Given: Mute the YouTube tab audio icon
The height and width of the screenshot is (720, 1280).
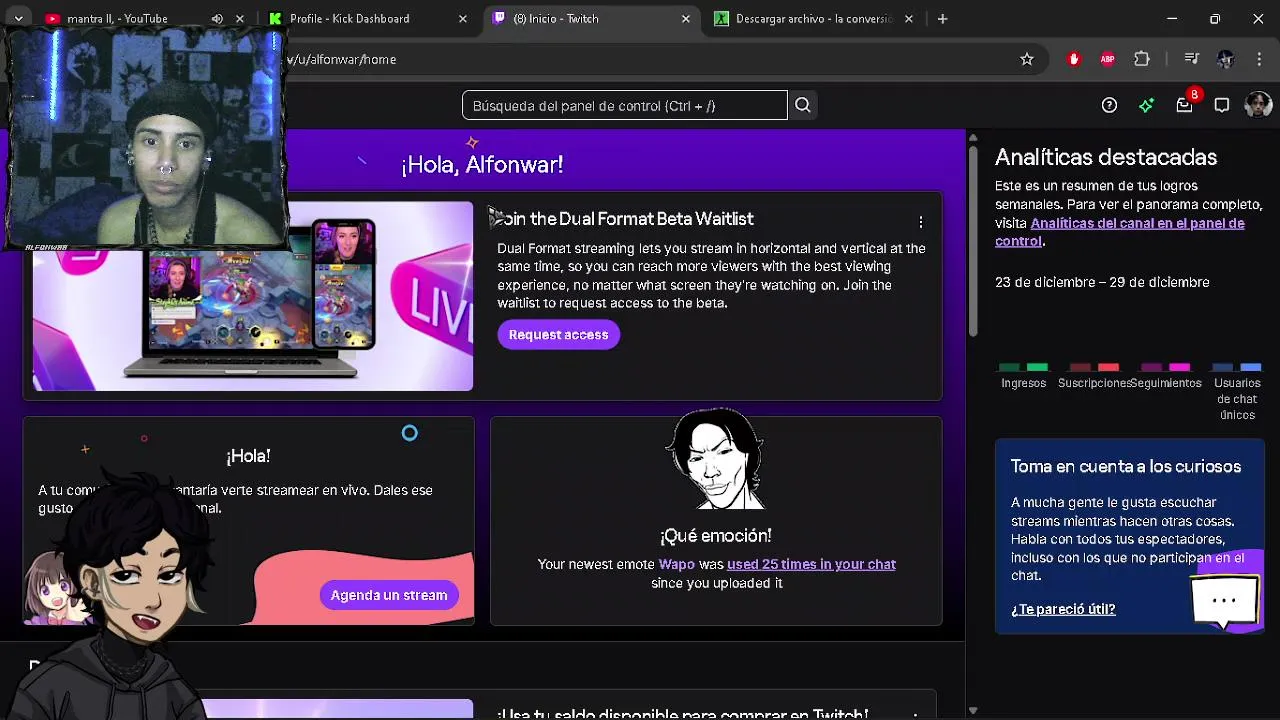Looking at the screenshot, I should [217, 19].
